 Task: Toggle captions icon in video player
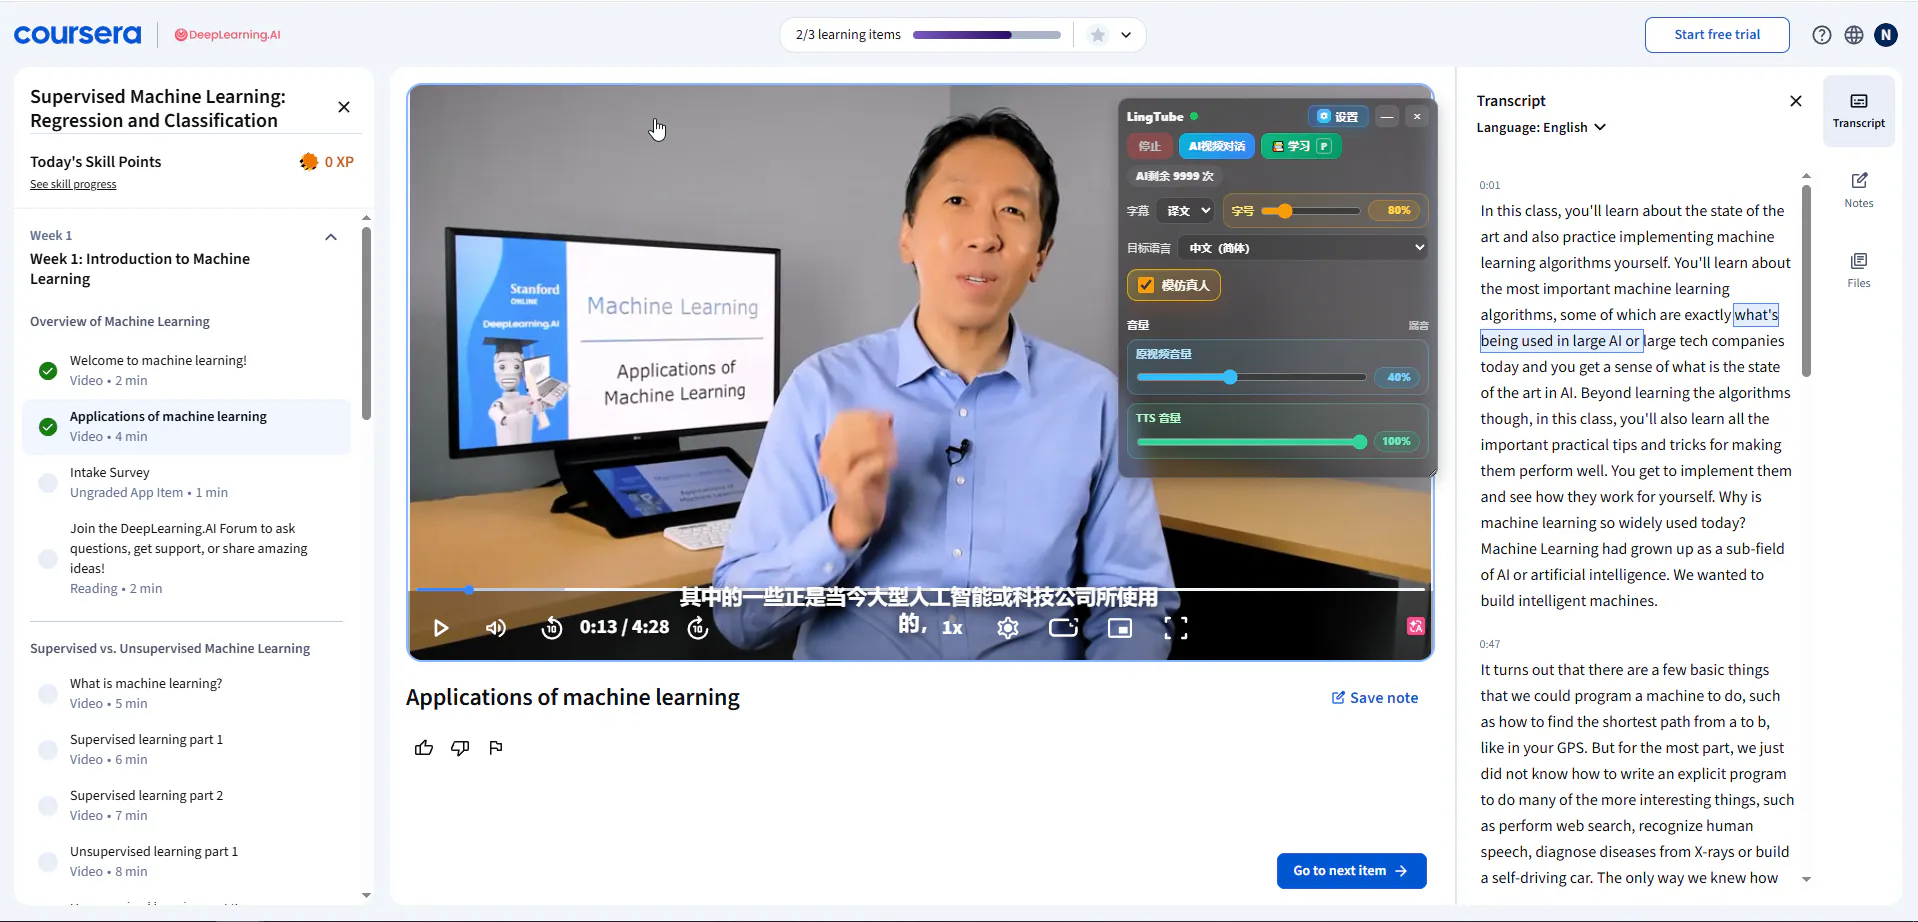1063,628
